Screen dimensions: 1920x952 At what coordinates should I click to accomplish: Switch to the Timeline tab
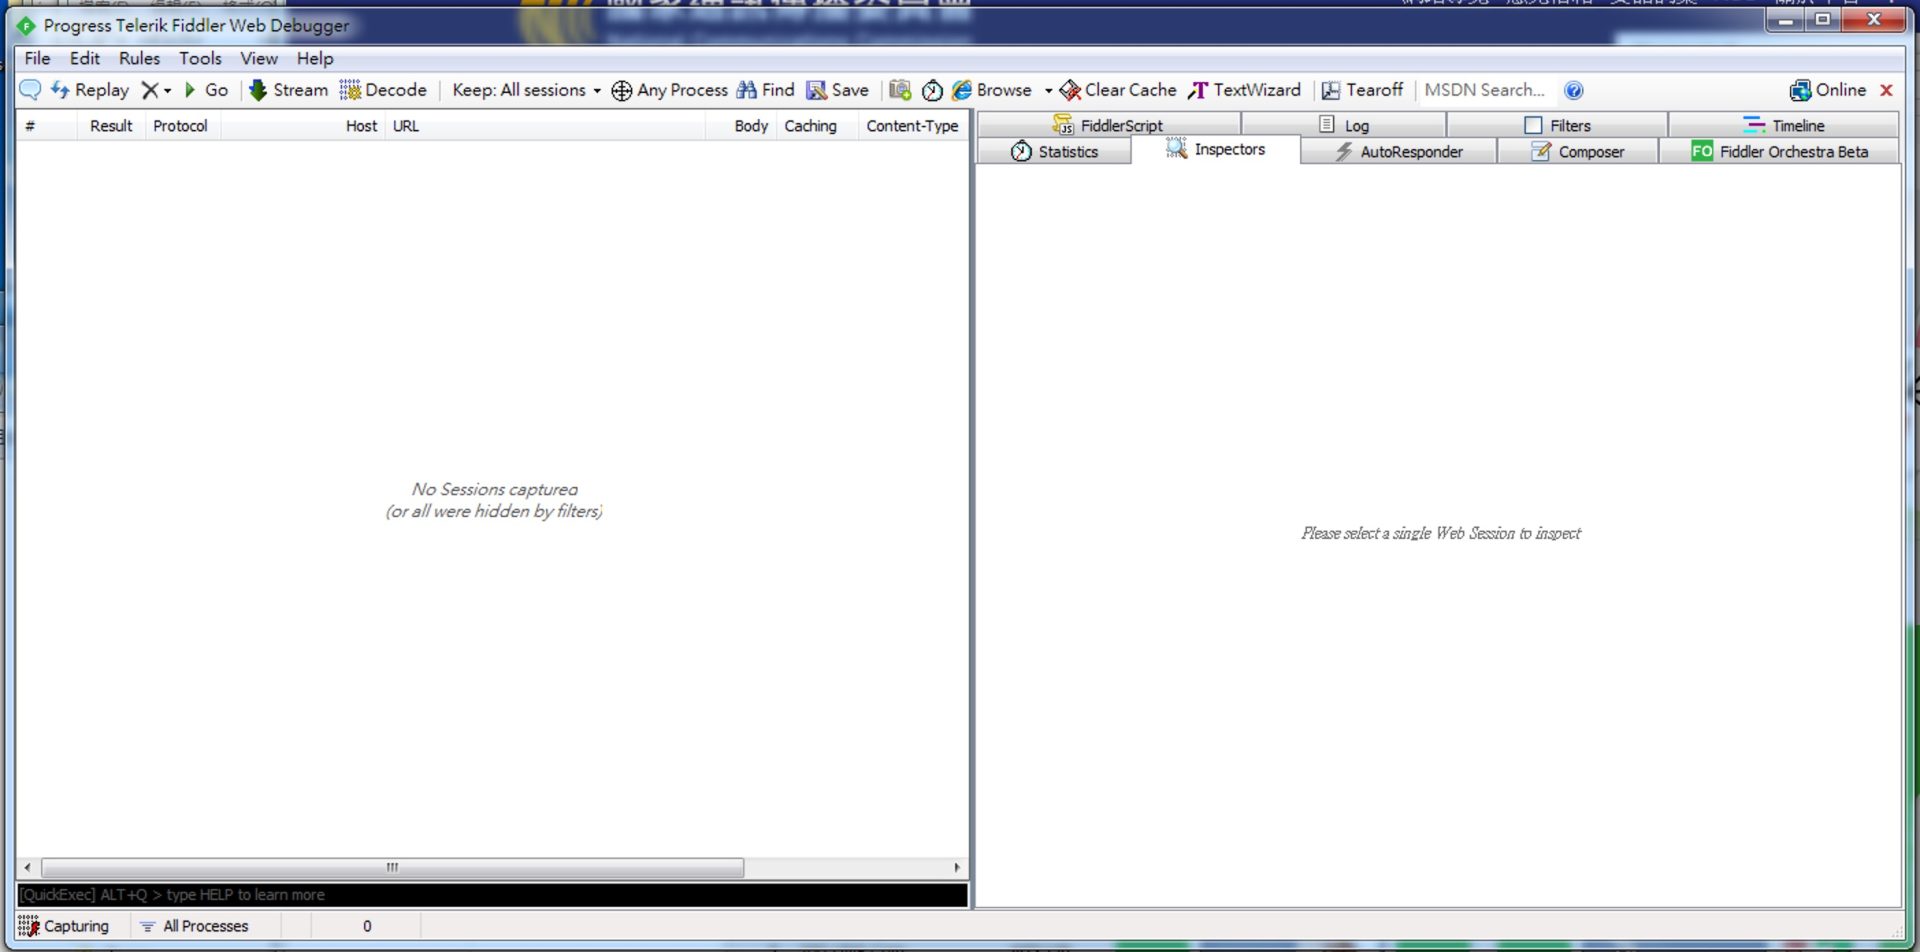(1784, 125)
